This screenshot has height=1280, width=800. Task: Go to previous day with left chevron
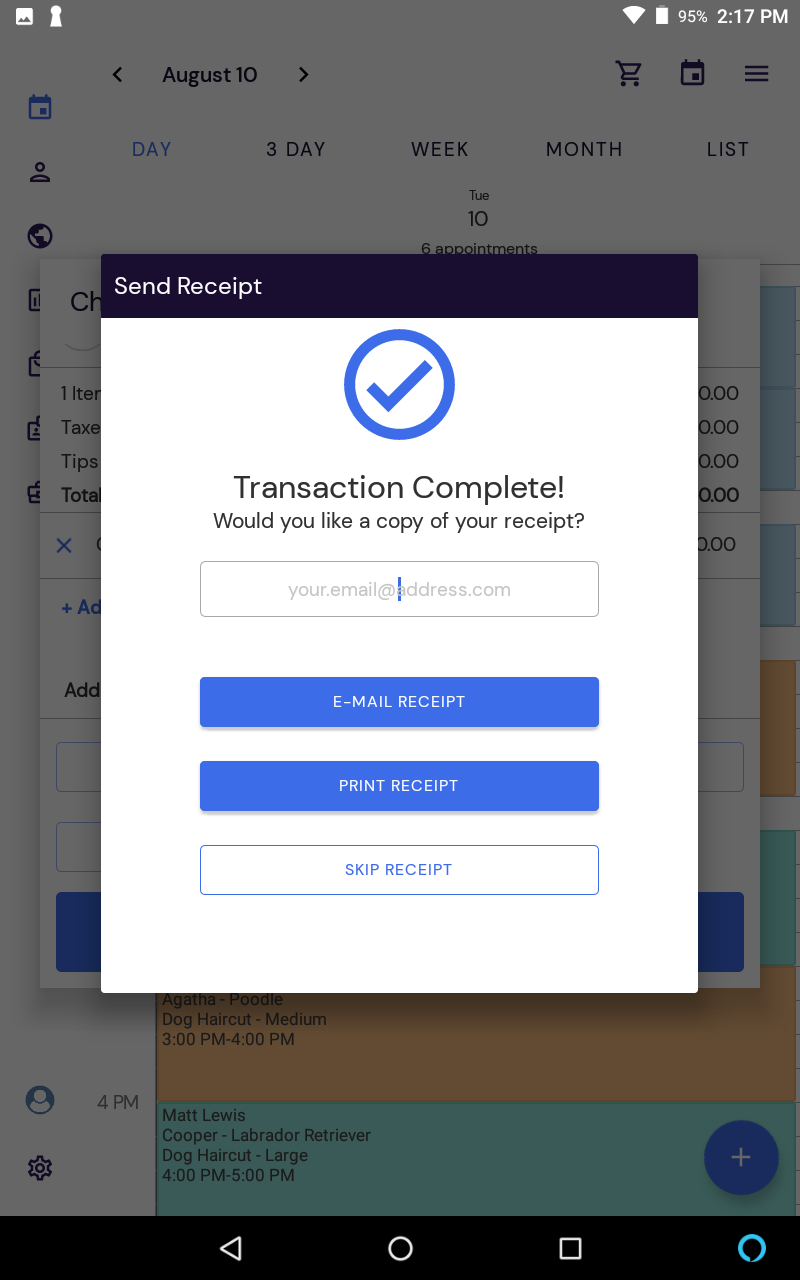pyautogui.click(x=117, y=75)
